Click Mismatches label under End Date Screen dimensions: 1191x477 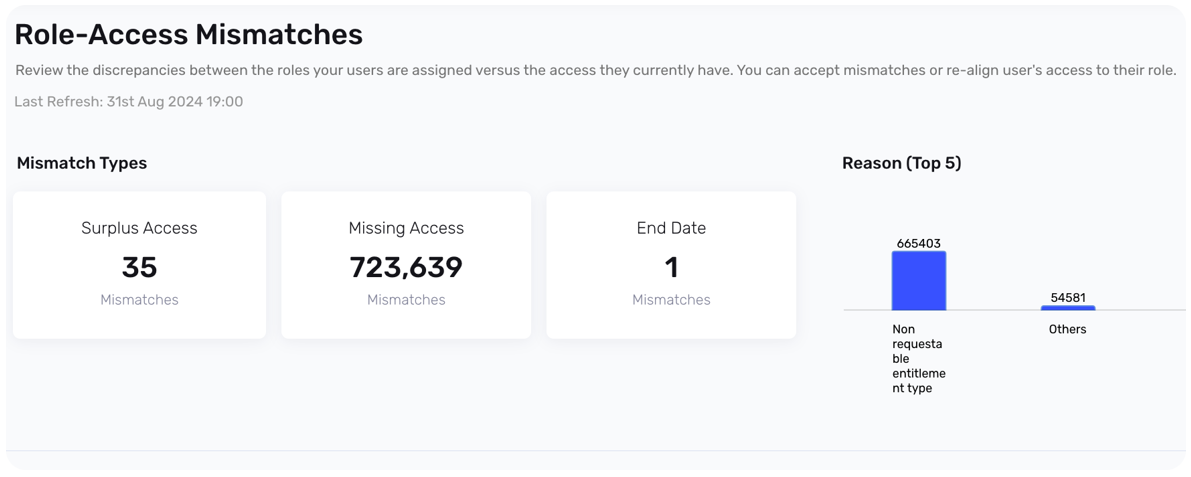(x=671, y=299)
